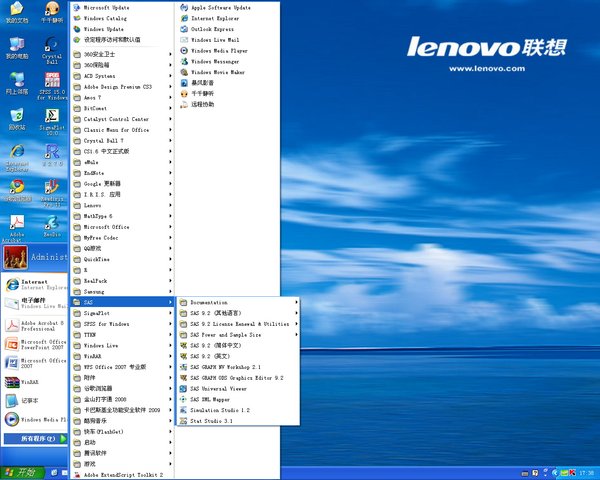
Task: Expand Adobe Design Premium CS3 folder
Action: coord(122,87)
